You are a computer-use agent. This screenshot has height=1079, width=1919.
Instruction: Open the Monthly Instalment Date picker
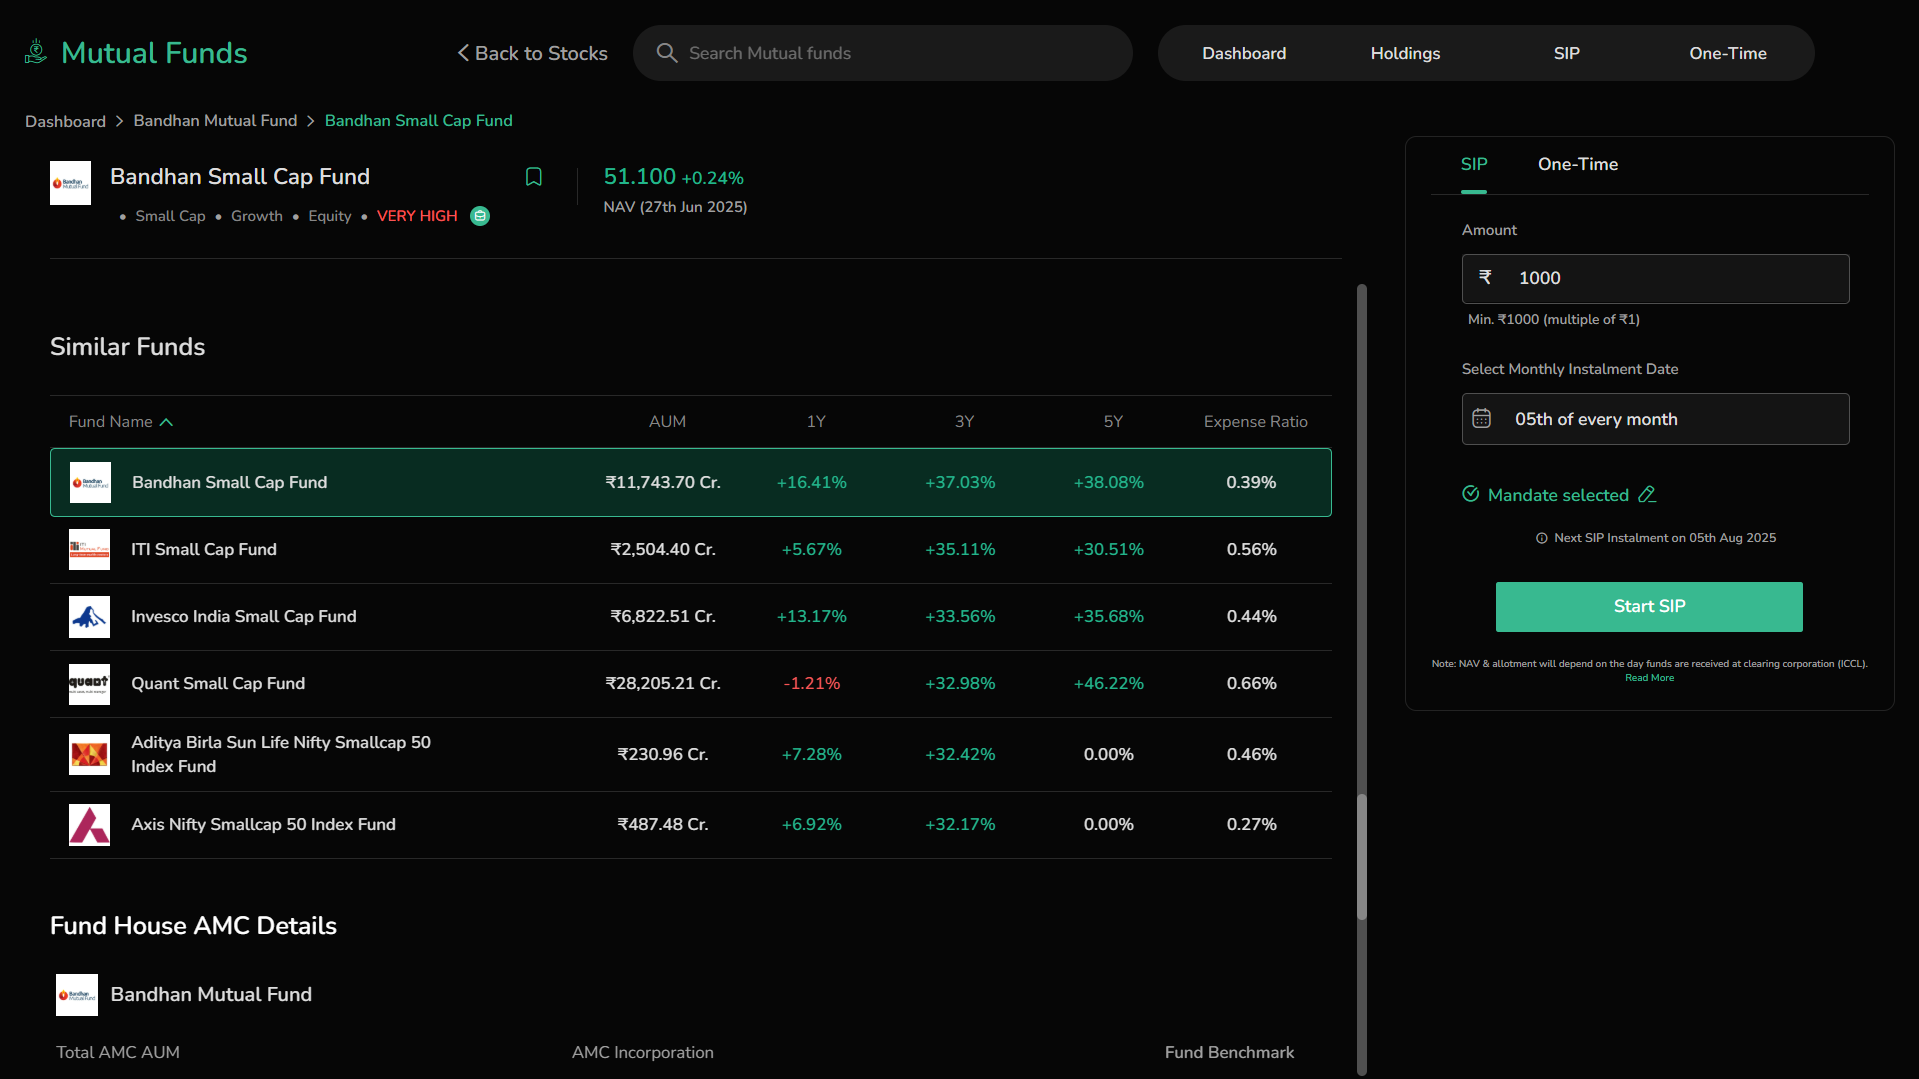pyautogui.click(x=1655, y=419)
